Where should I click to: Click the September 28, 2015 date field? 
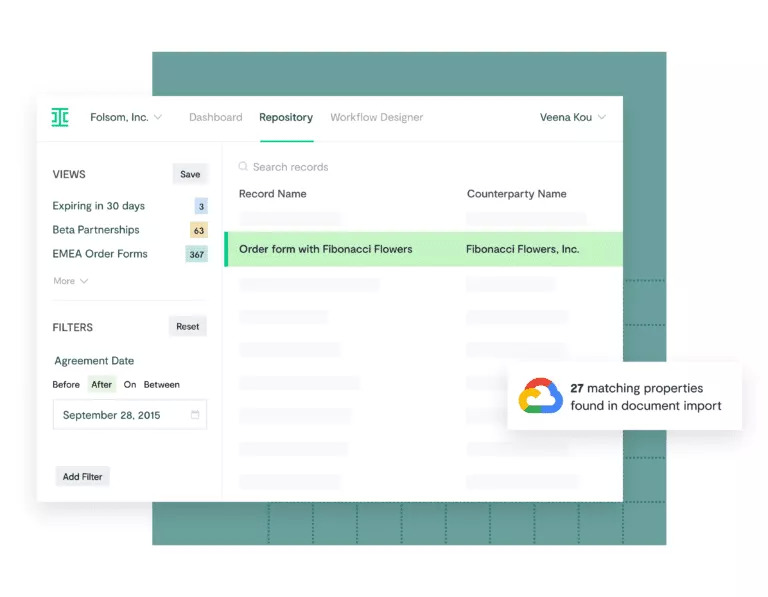click(x=130, y=415)
